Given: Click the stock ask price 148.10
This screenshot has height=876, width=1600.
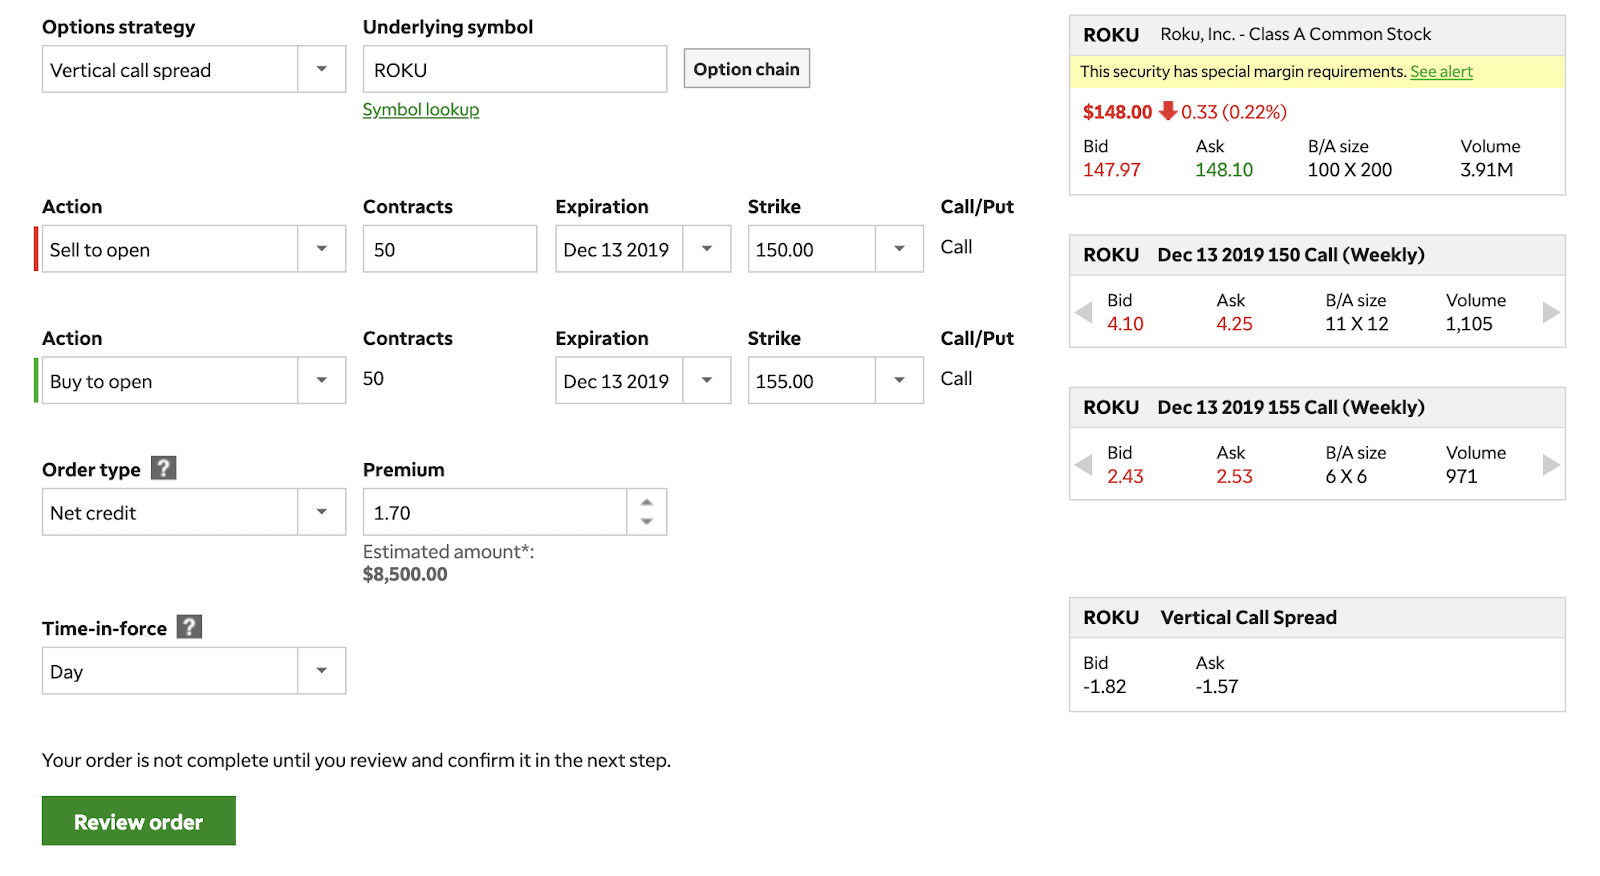Looking at the screenshot, I should (x=1224, y=170).
